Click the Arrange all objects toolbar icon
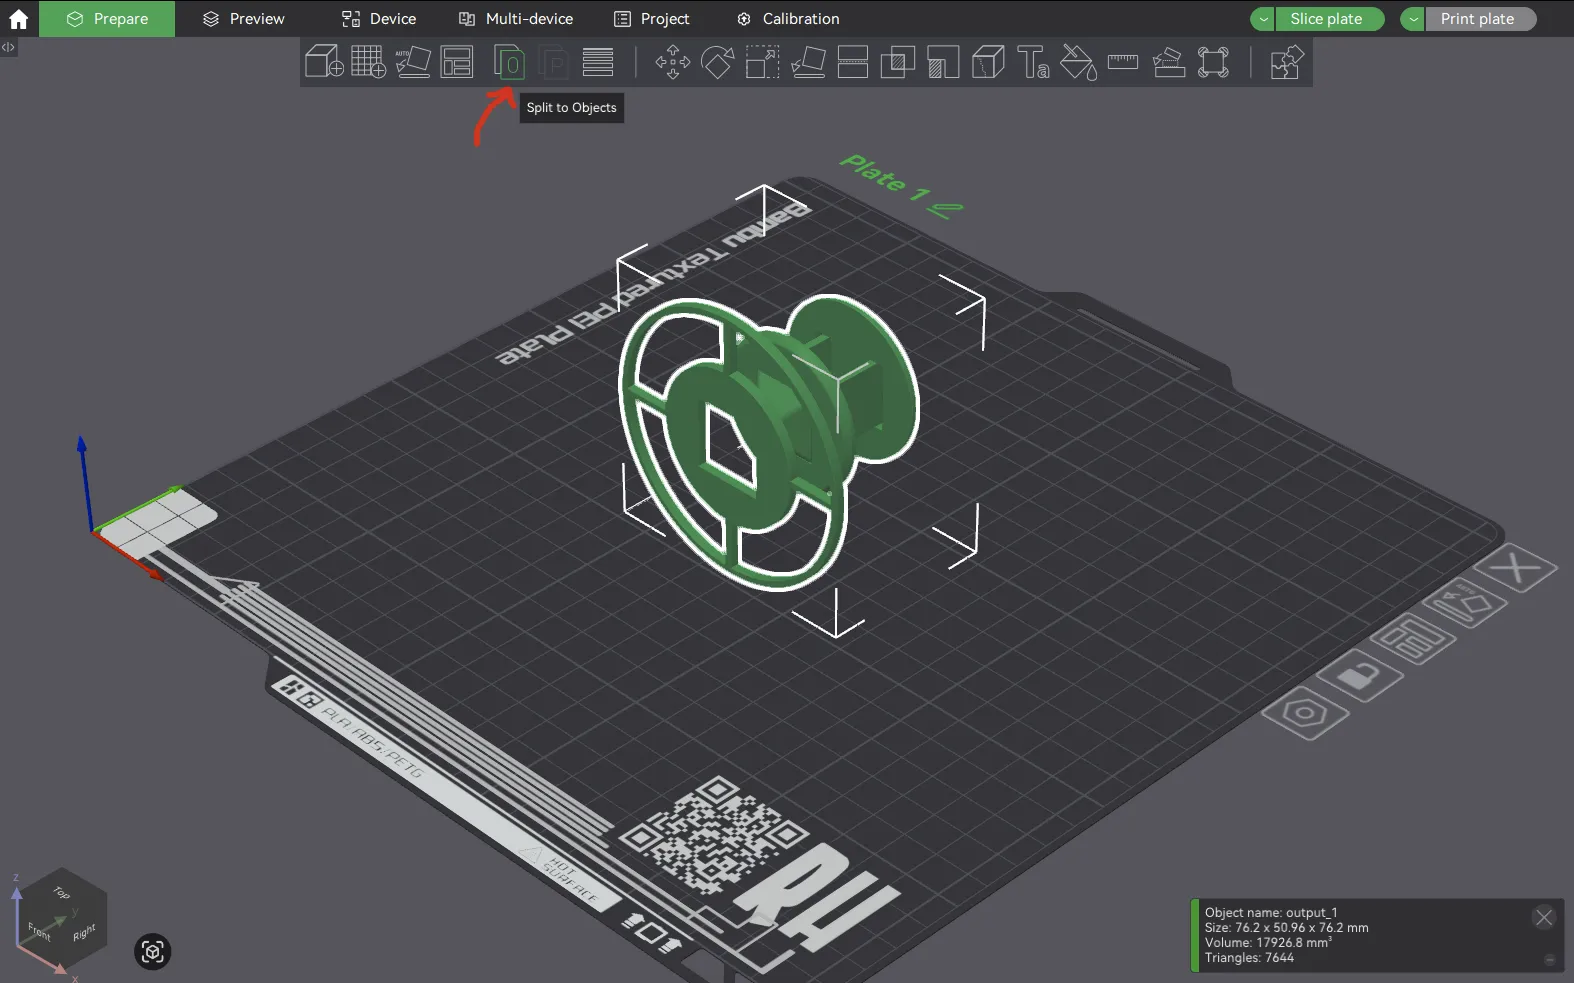 click(457, 62)
